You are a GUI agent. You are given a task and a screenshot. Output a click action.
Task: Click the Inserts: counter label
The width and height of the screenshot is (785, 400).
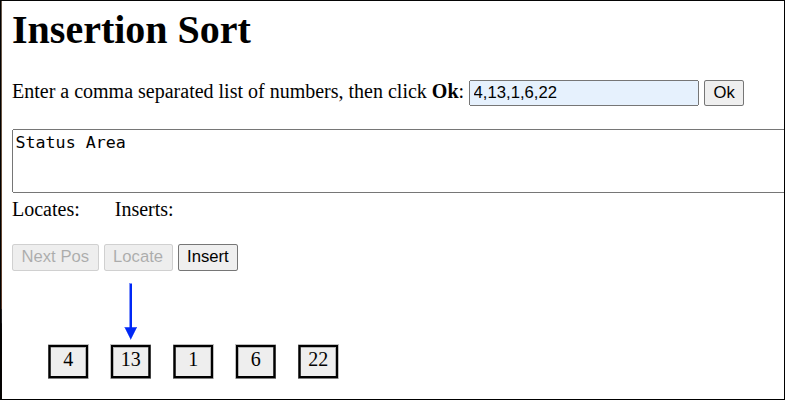coord(144,210)
